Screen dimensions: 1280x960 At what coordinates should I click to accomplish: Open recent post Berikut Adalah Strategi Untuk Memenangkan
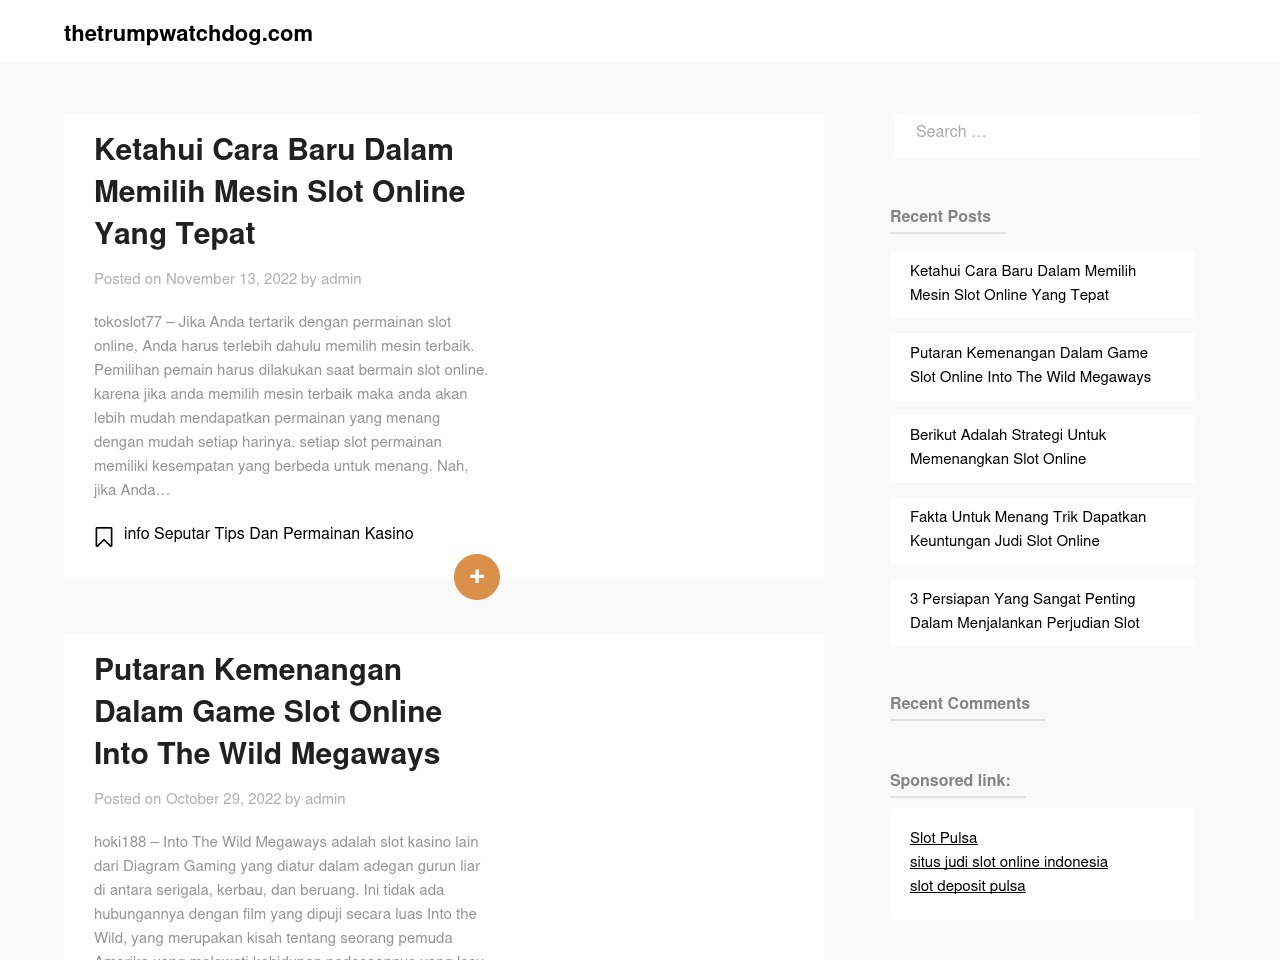[x=1008, y=447]
